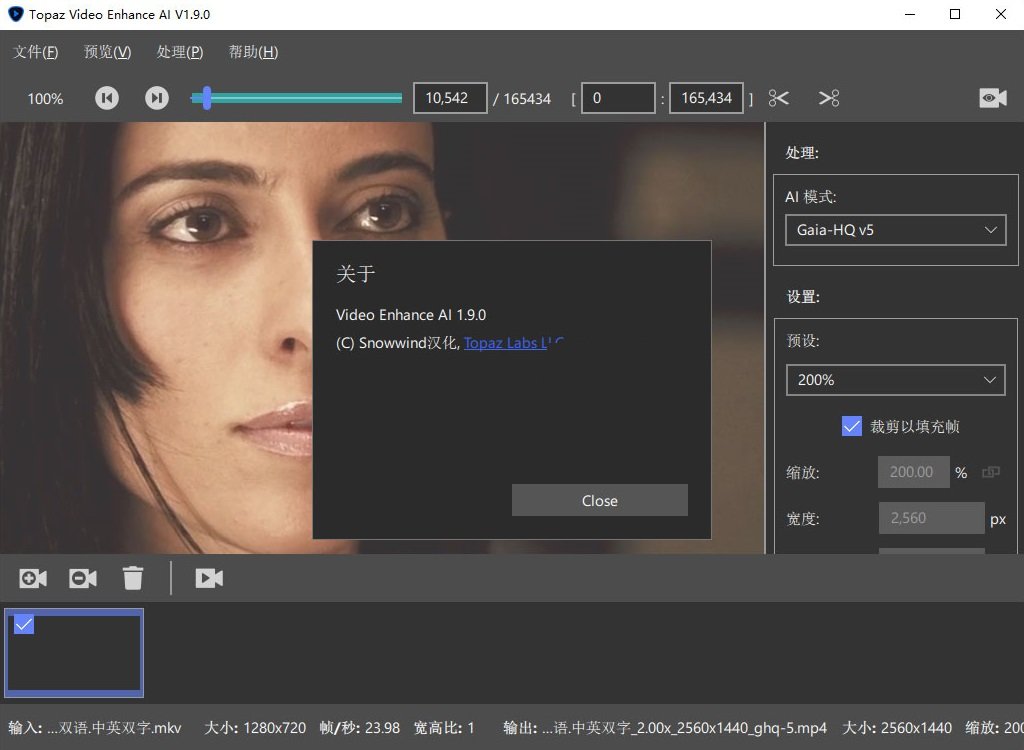Open the 预设 dropdown showing 200%
This screenshot has width=1024, height=750.
coord(895,380)
